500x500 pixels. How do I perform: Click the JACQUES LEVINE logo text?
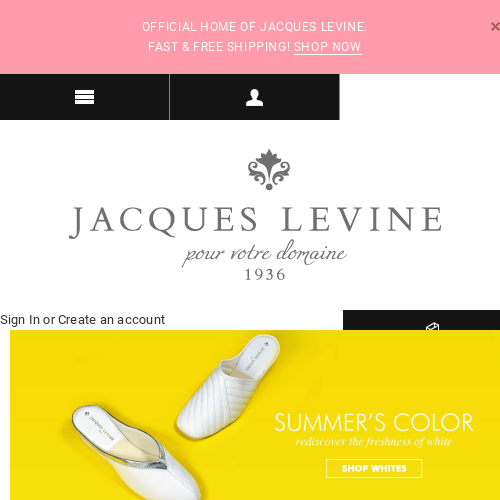[256, 221]
